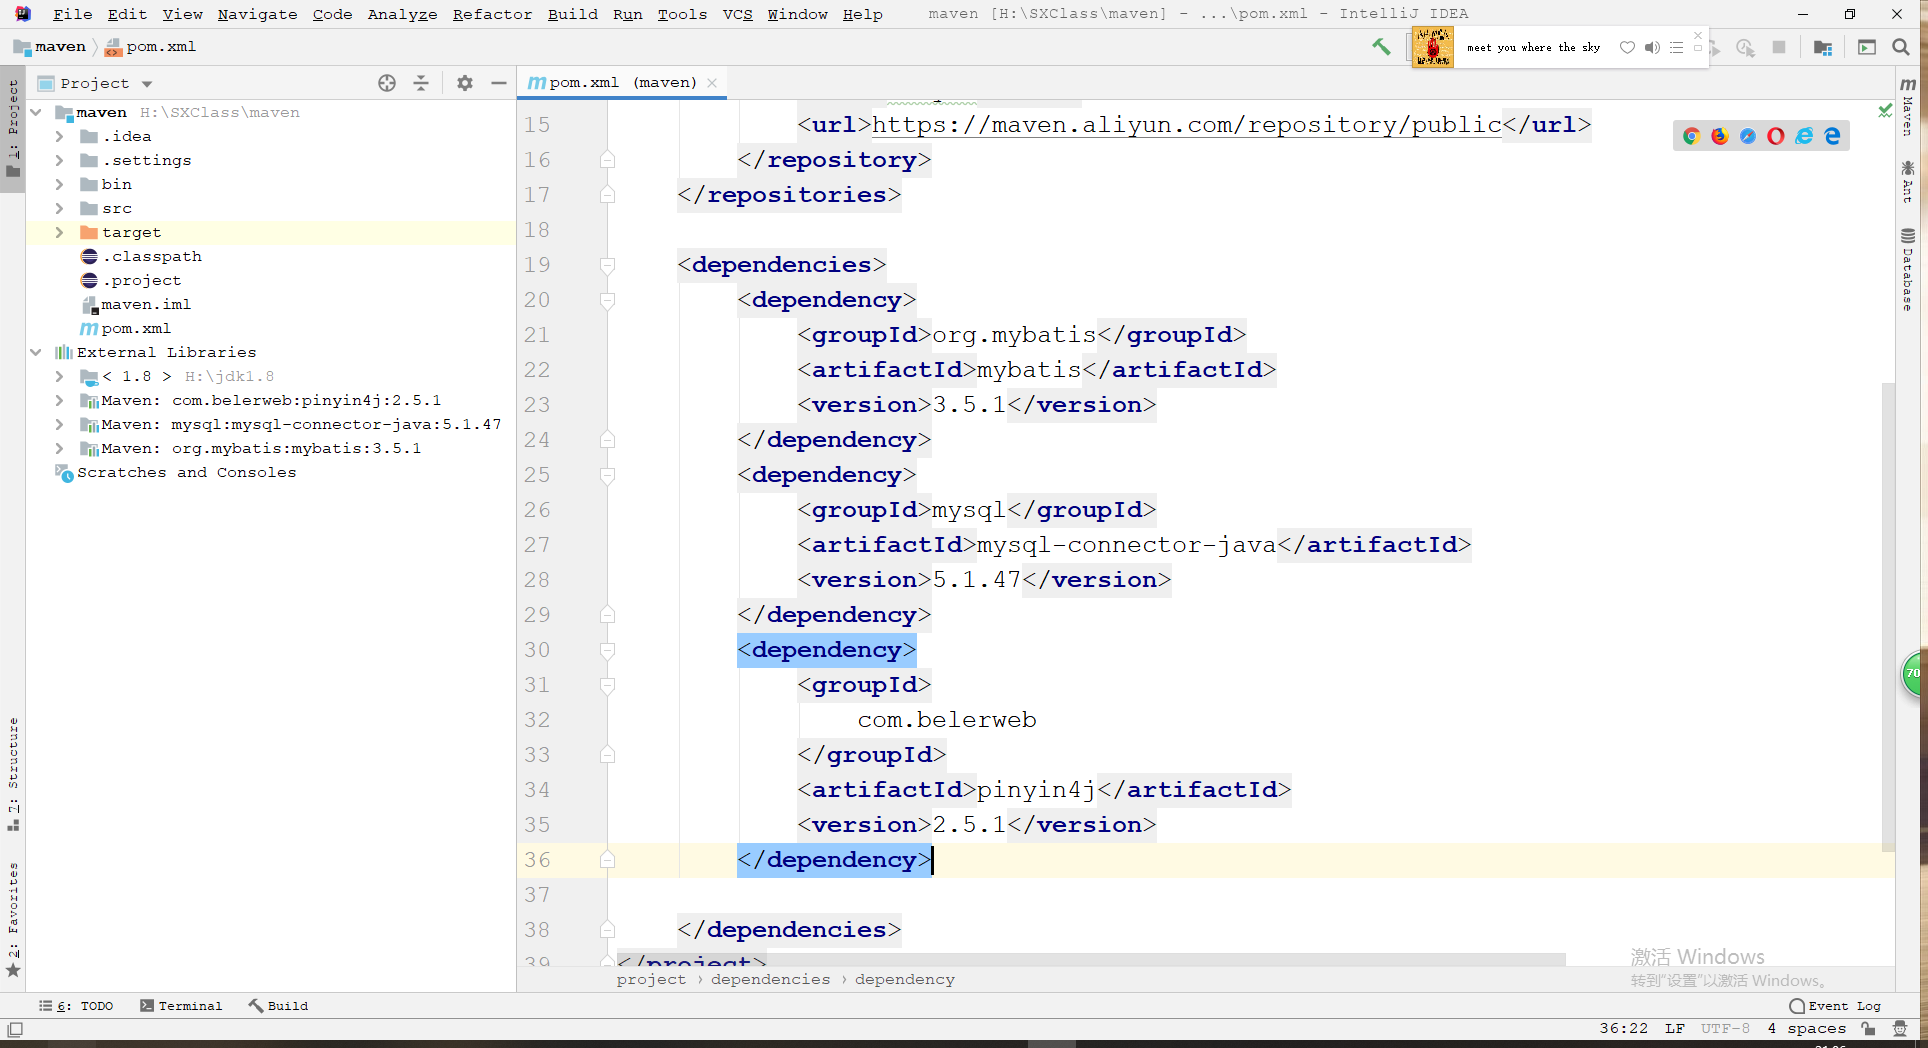Like the song with the heart icon
Image resolution: width=1928 pixels, height=1048 pixels.
(x=1627, y=47)
